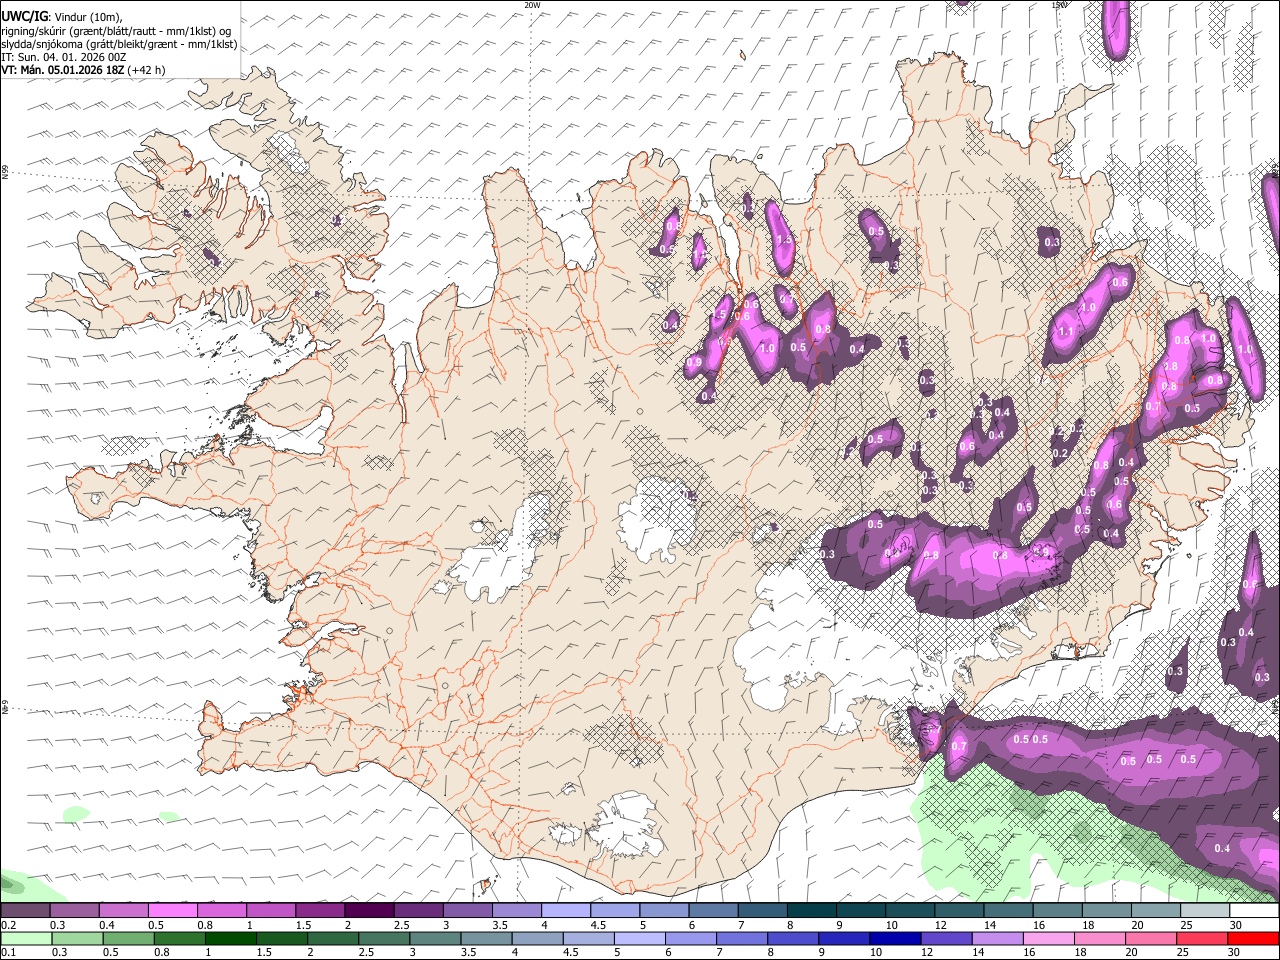Click the pale green 0.1 rain scale swatch
1280x960 pixels.
[26, 938]
